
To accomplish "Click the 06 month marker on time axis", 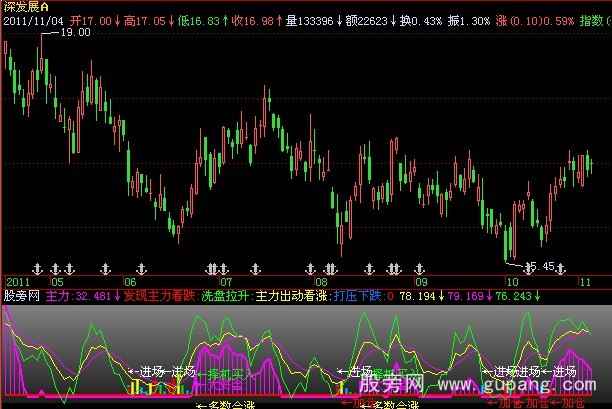I will (129, 283).
